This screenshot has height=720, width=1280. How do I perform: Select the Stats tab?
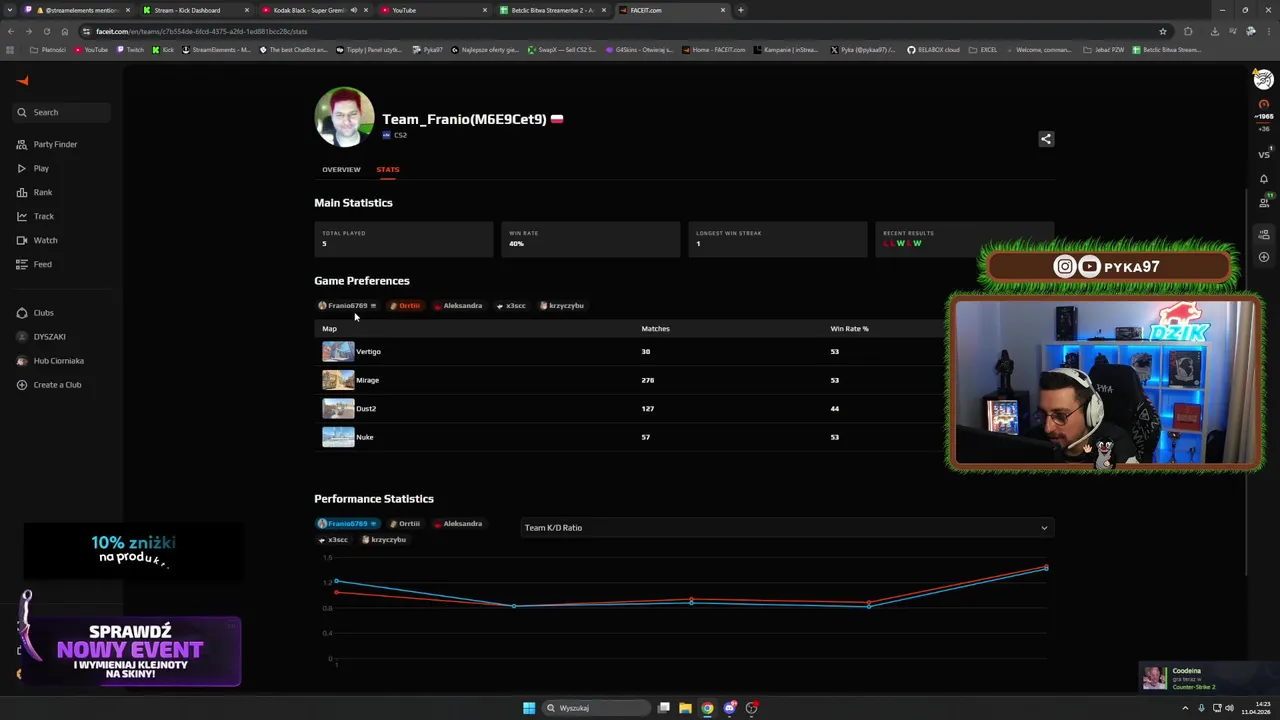(x=388, y=169)
